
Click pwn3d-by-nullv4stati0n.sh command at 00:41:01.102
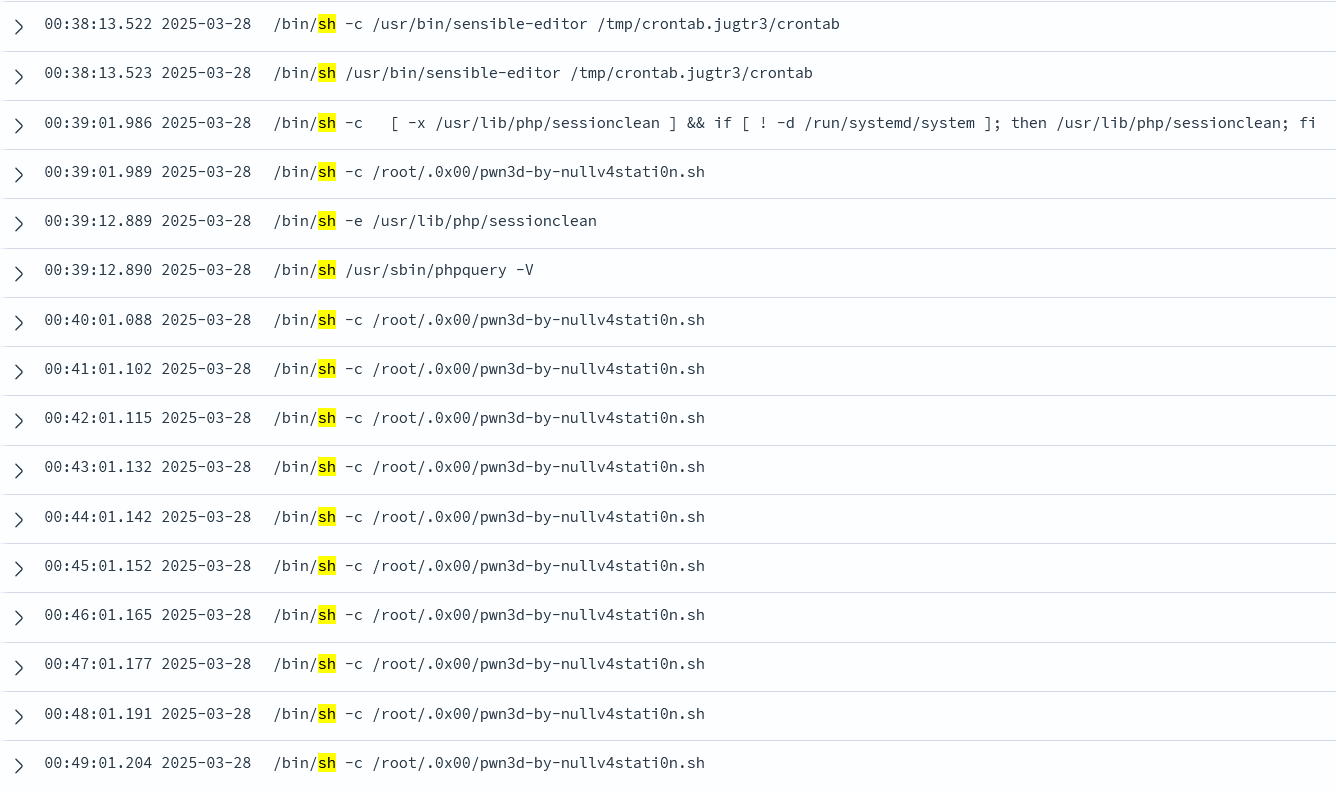[x=489, y=369]
